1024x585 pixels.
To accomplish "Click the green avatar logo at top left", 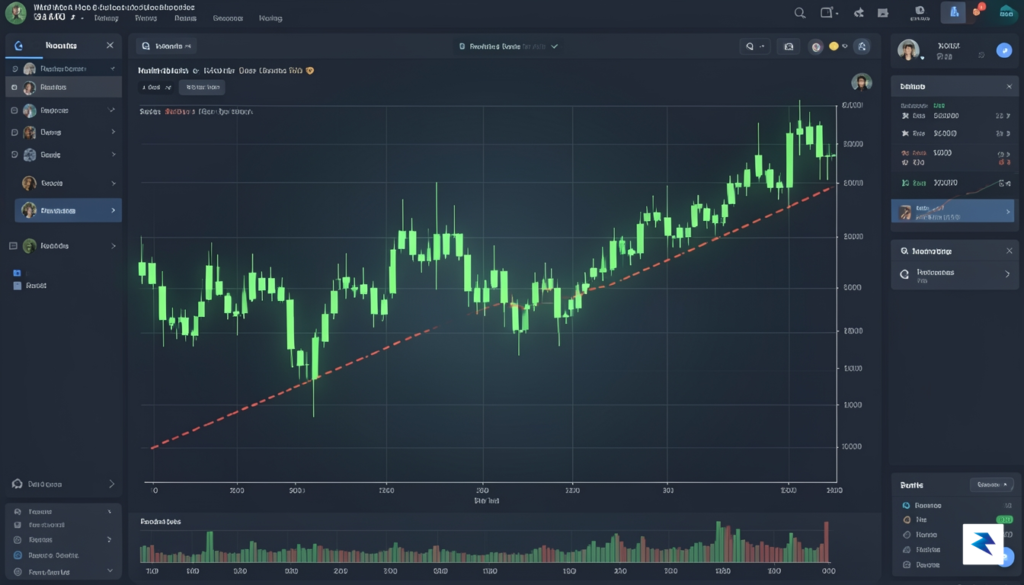I will coord(15,12).
